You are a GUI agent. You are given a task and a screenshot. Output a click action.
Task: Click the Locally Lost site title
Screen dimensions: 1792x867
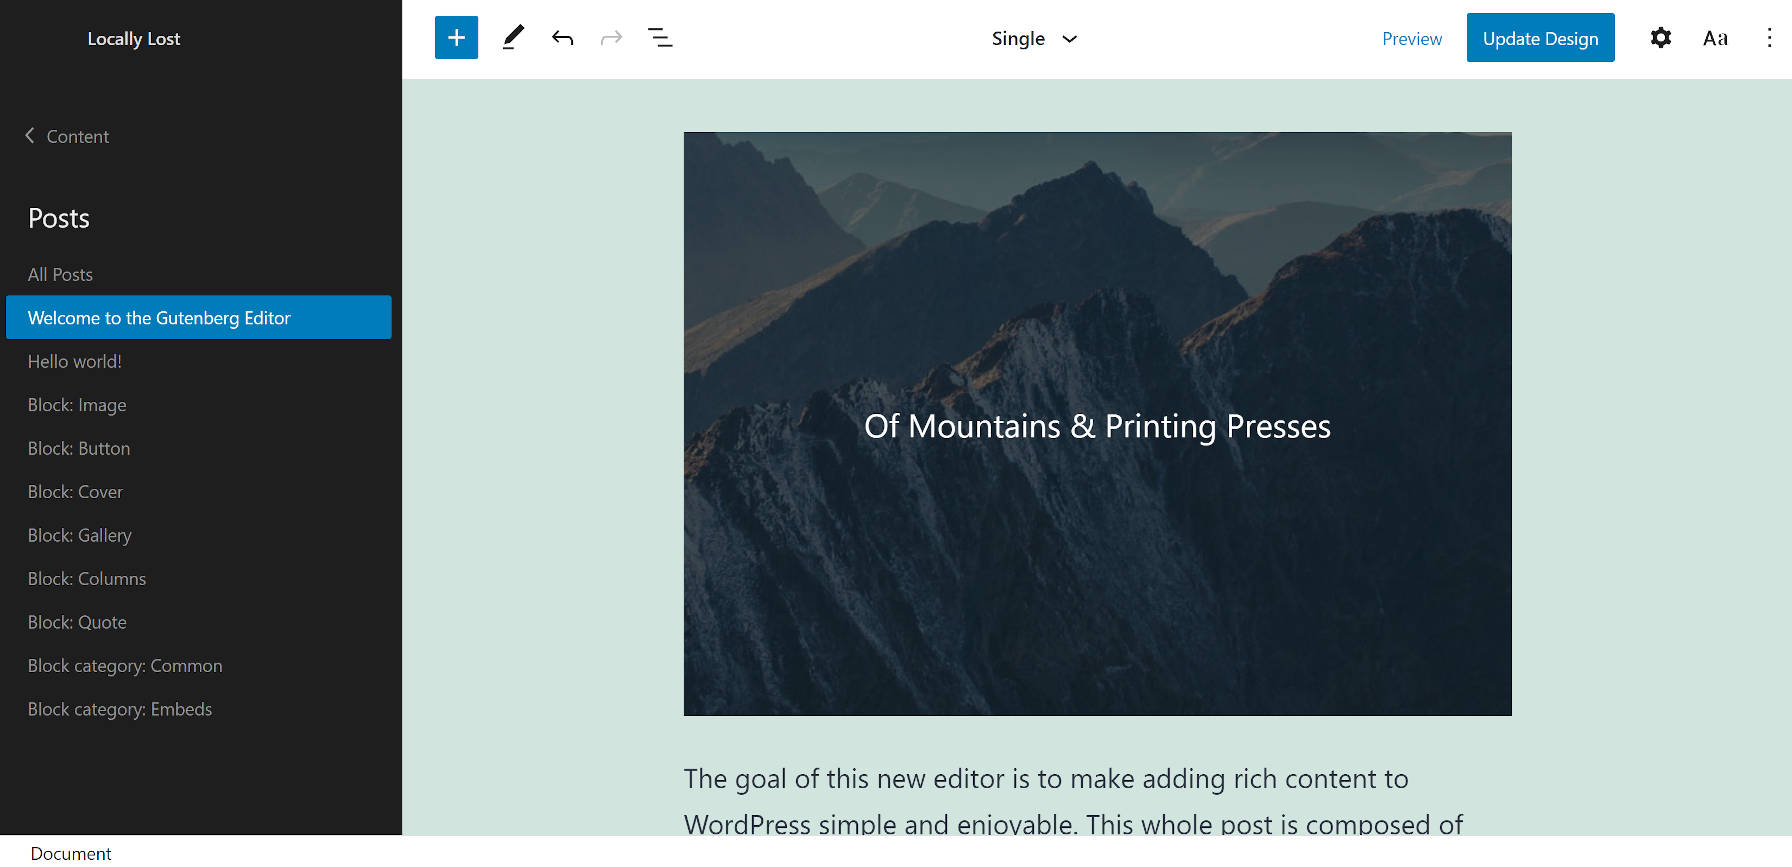tap(134, 38)
